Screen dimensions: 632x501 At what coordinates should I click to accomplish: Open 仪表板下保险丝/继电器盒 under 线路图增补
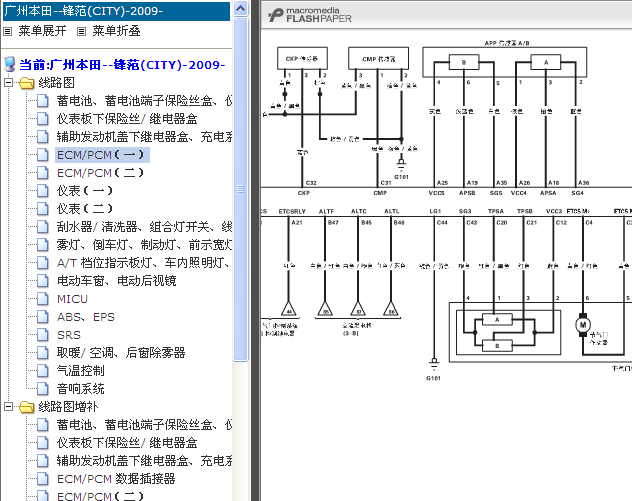(x=127, y=443)
